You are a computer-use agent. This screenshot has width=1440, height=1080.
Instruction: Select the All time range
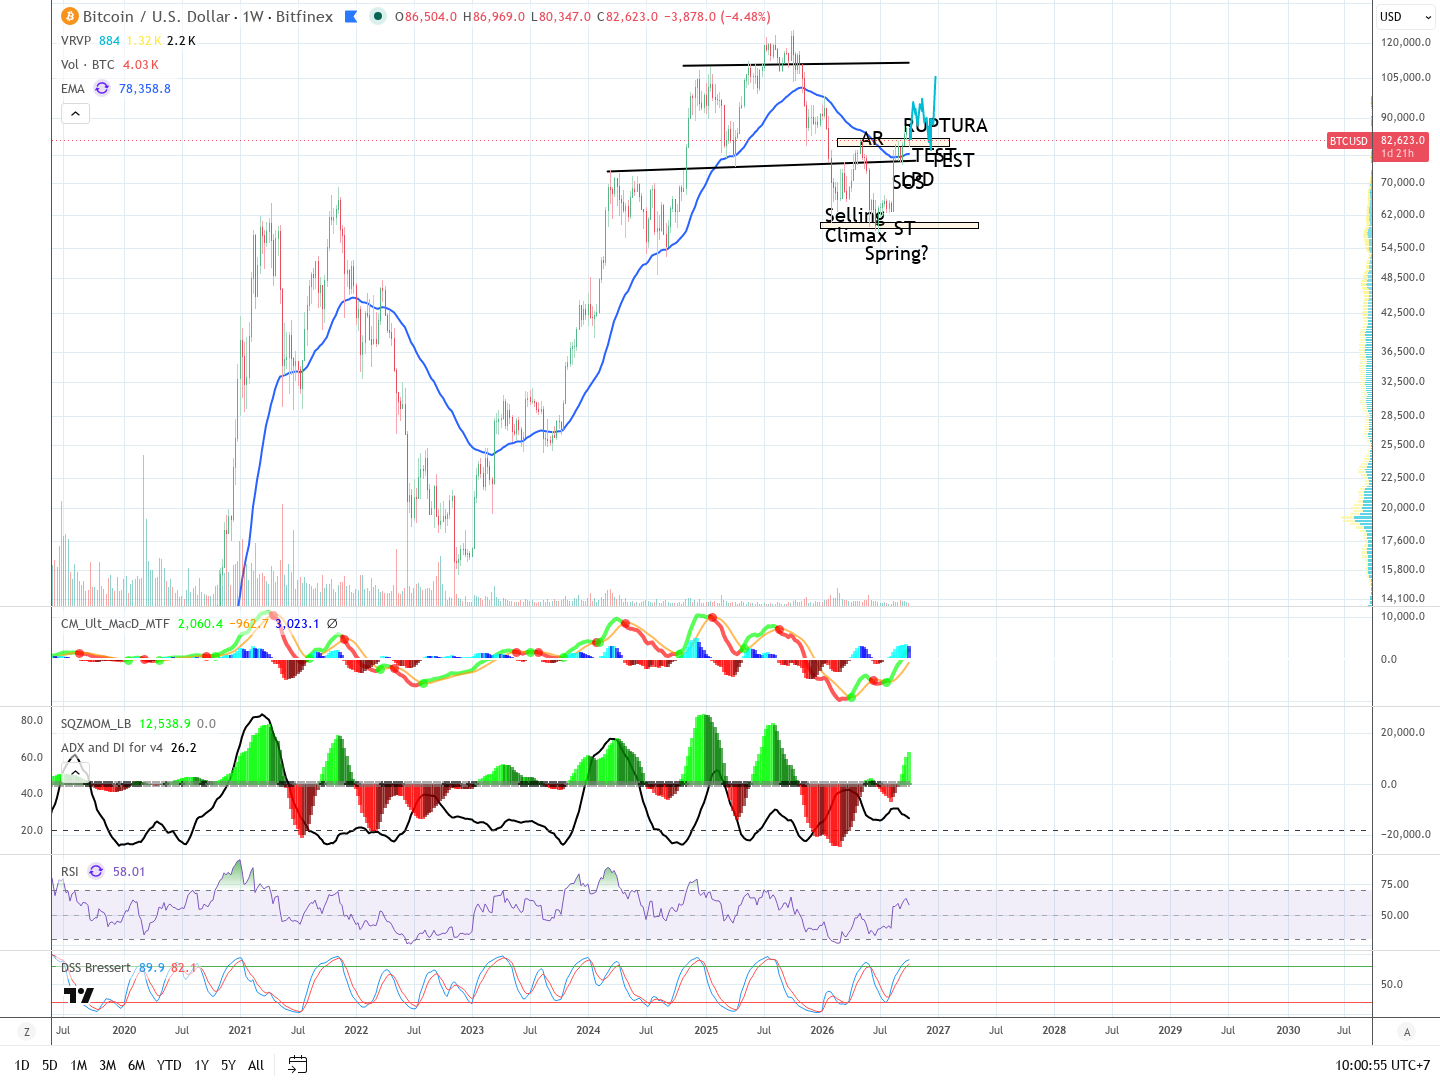click(x=256, y=1065)
